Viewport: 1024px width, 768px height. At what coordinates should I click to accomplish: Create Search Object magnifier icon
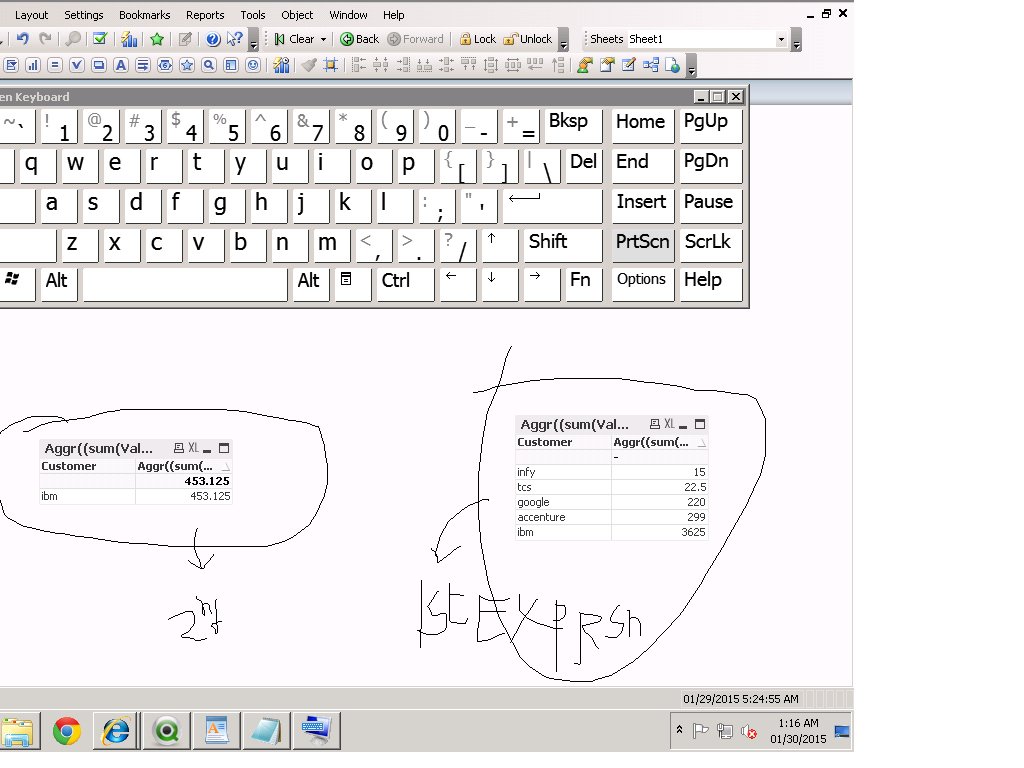209,65
